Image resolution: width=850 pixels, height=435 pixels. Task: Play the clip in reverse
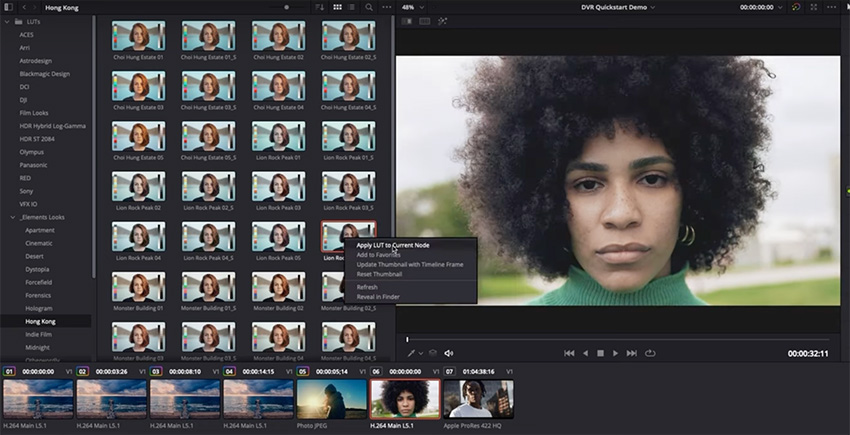tap(585, 353)
